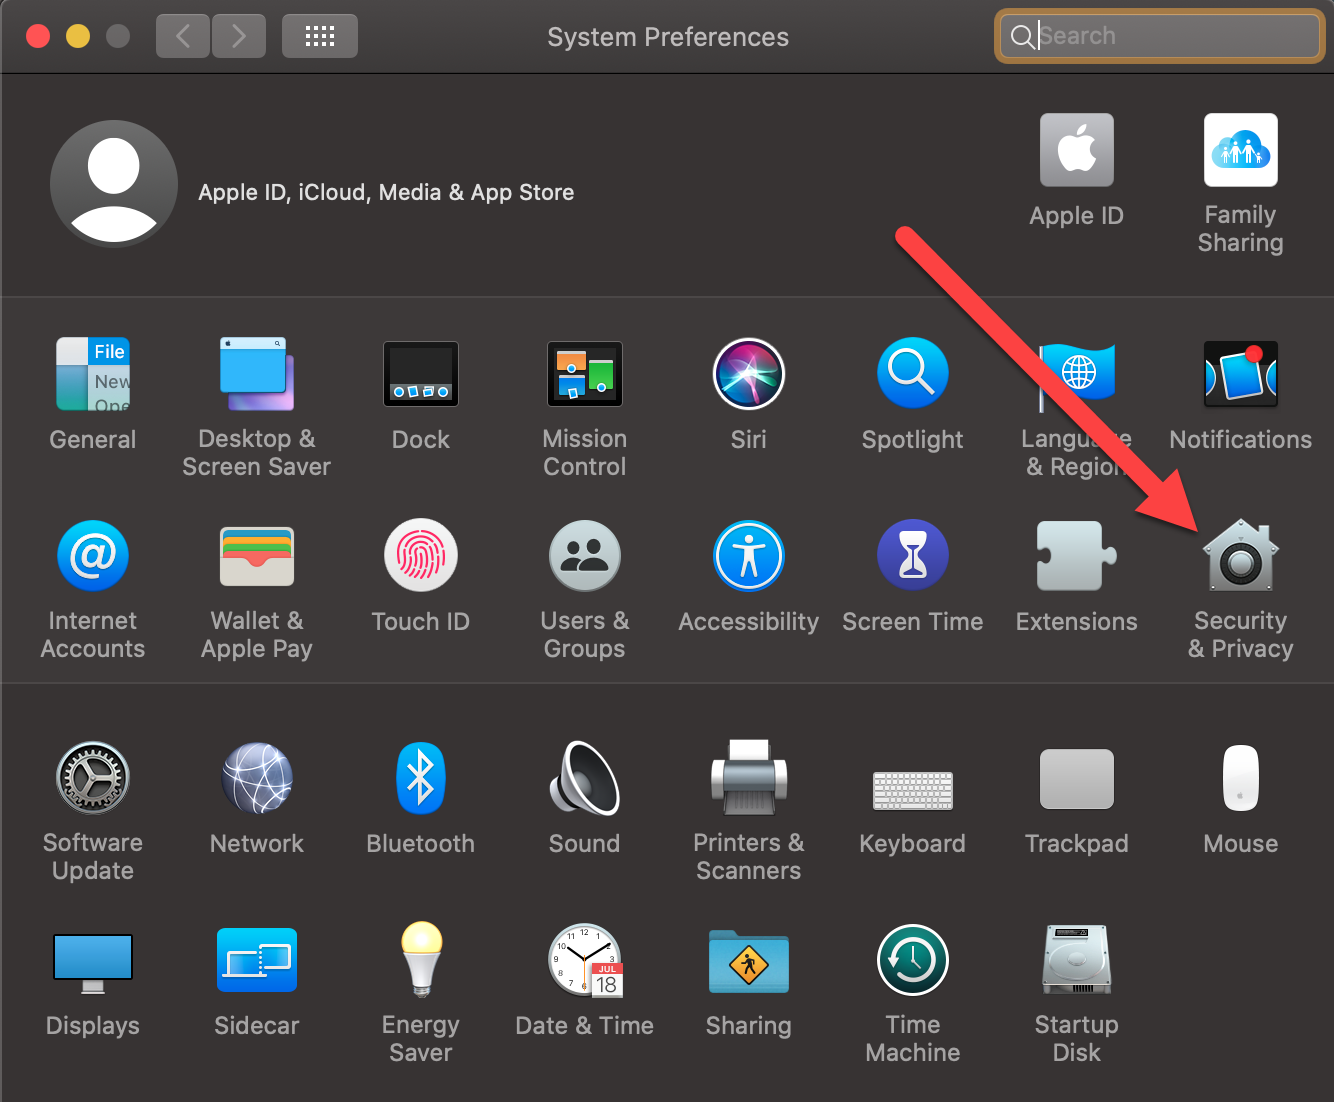Open Energy Saver preferences
This screenshot has width=1334, height=1102.
[421, 960]
